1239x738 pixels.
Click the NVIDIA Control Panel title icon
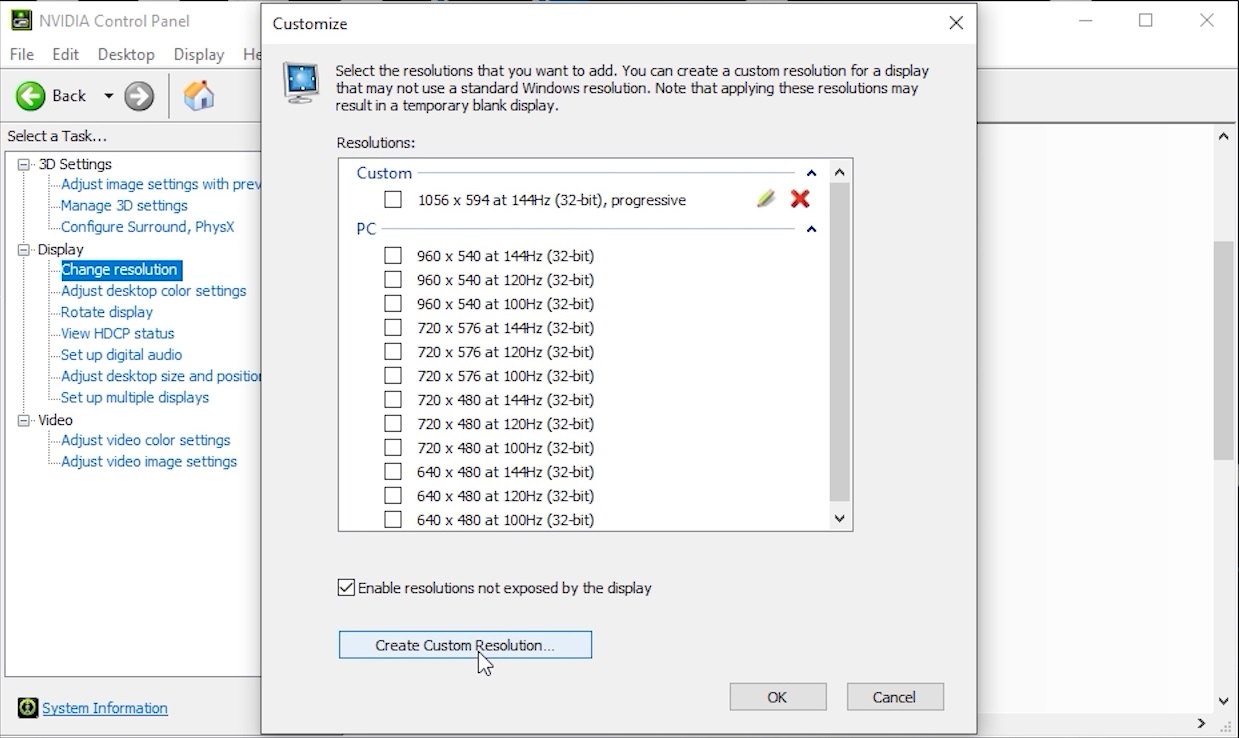pyautogui.click(x=20, y=20)
